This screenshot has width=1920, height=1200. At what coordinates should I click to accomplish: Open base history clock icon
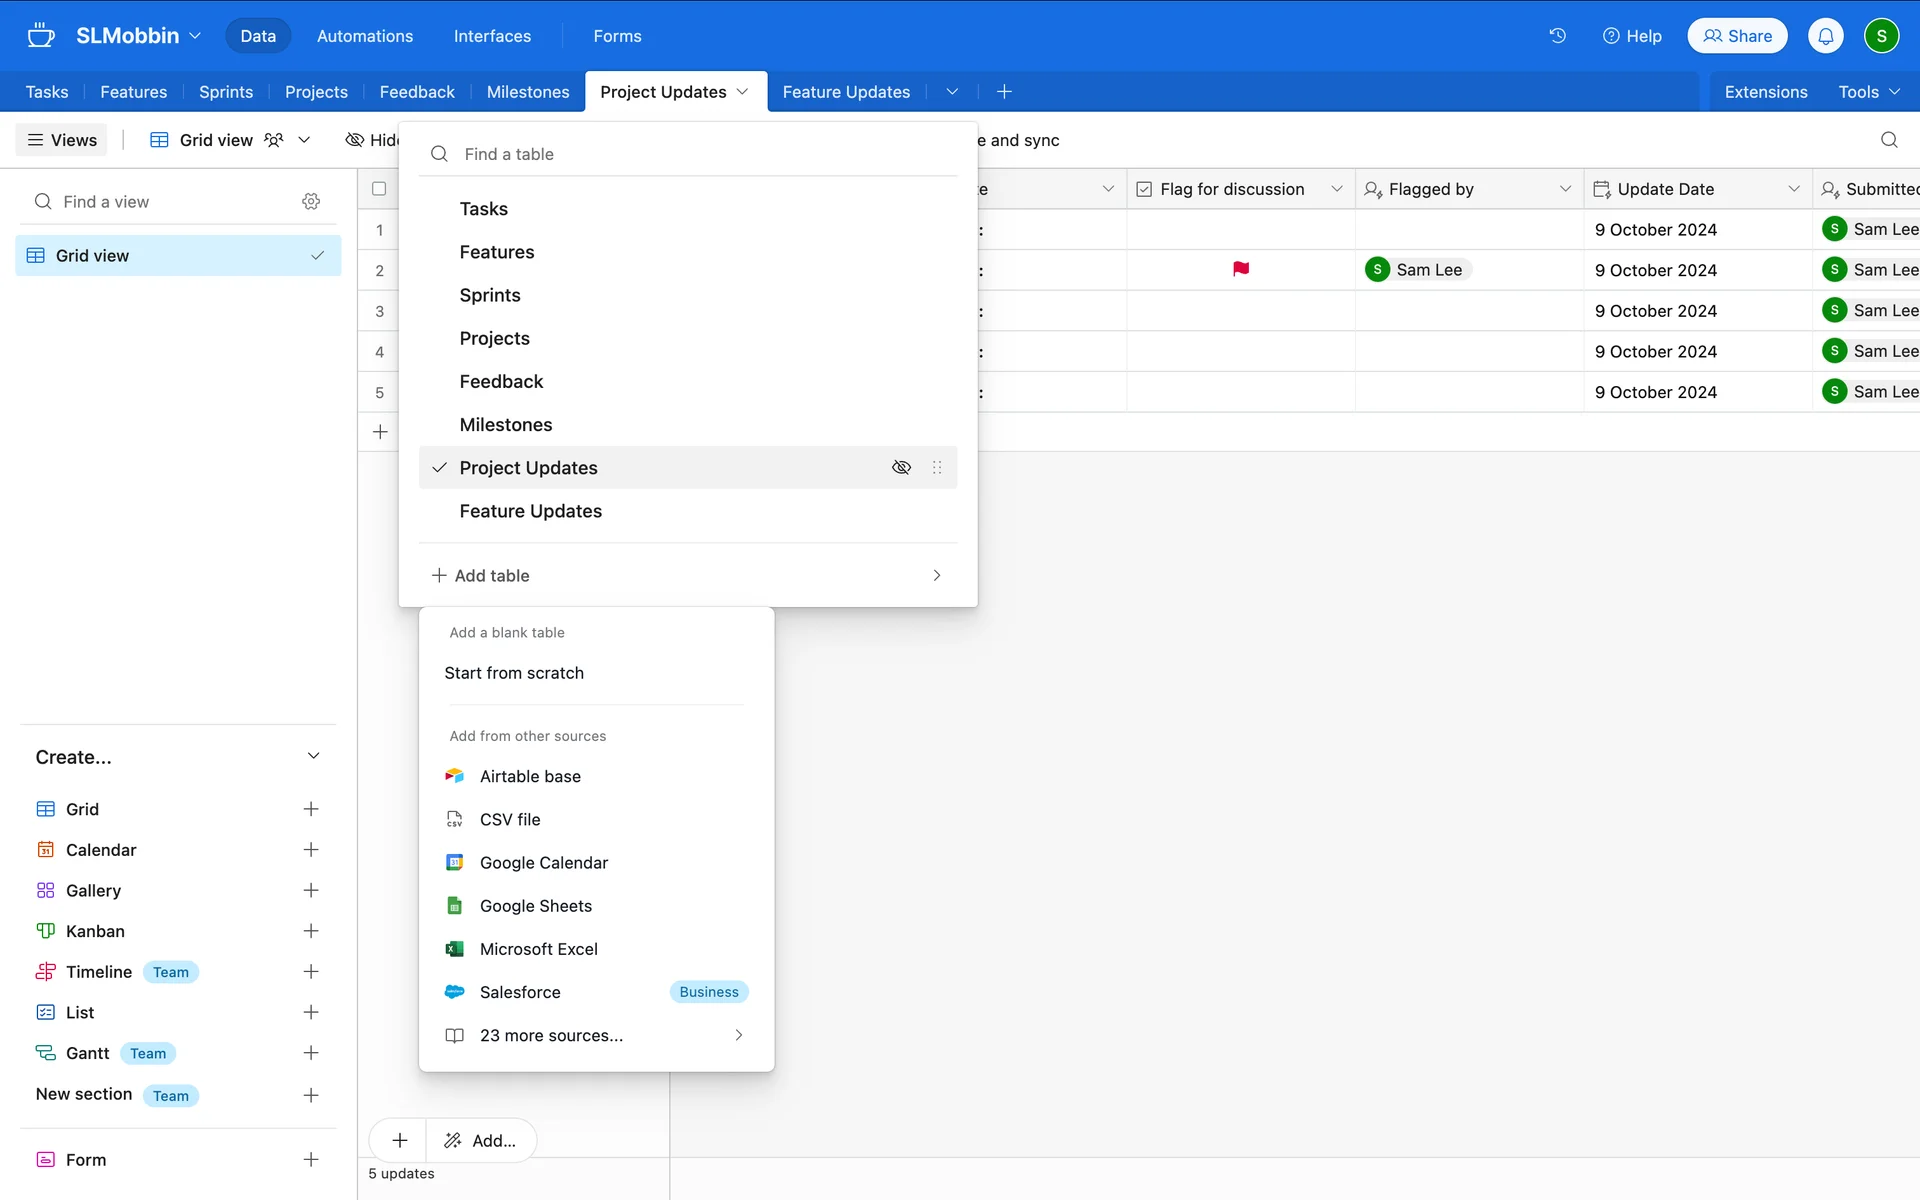tap(1557, 36)
